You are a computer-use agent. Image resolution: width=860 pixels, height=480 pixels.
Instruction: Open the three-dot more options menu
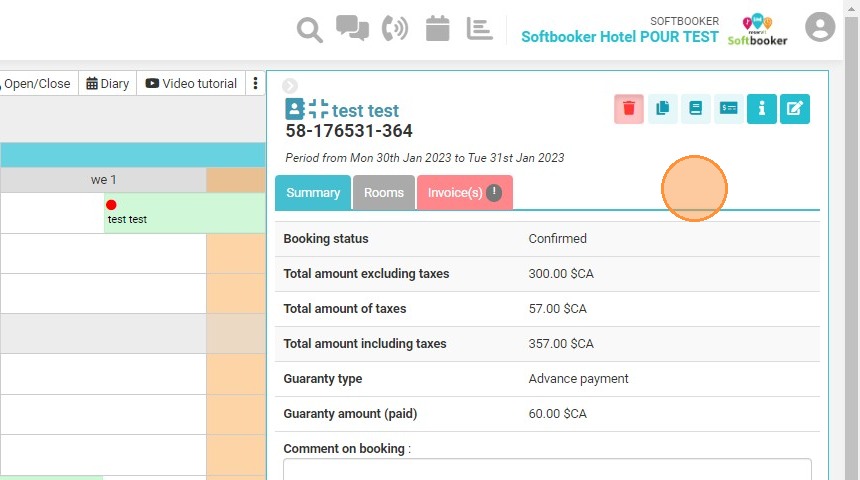(255, 83)
